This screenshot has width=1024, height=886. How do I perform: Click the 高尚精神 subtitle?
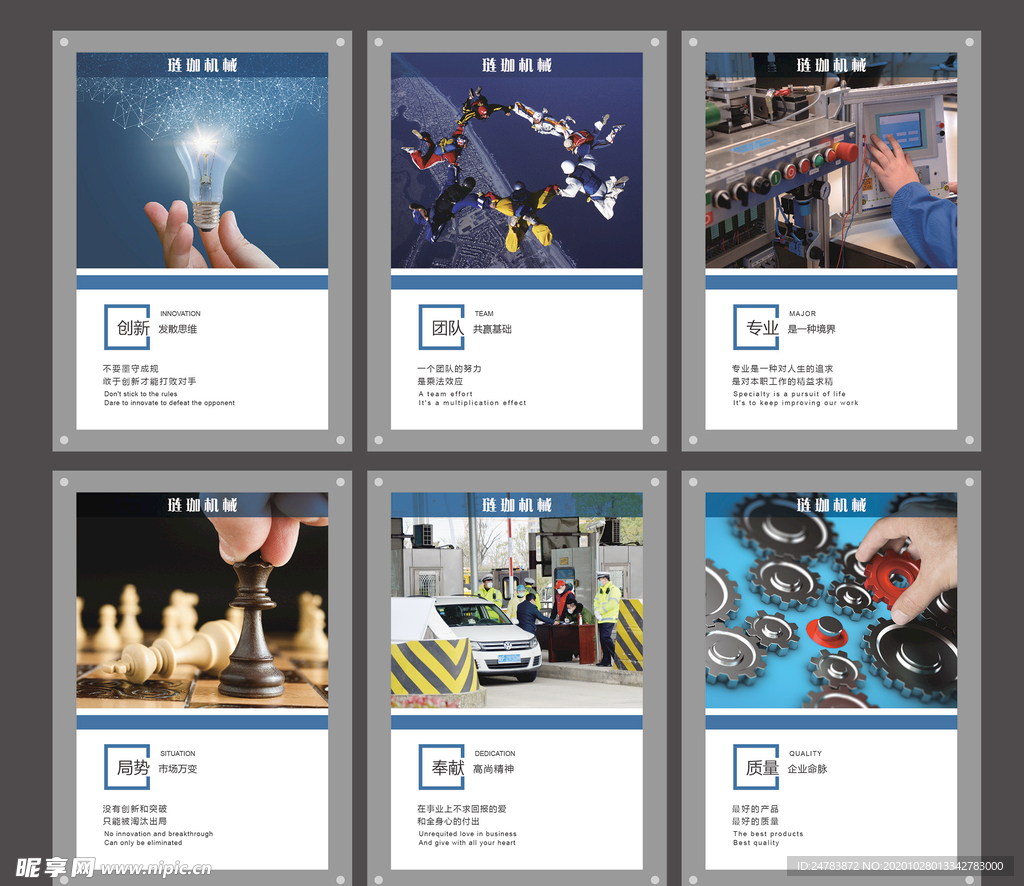click(493, 769)
